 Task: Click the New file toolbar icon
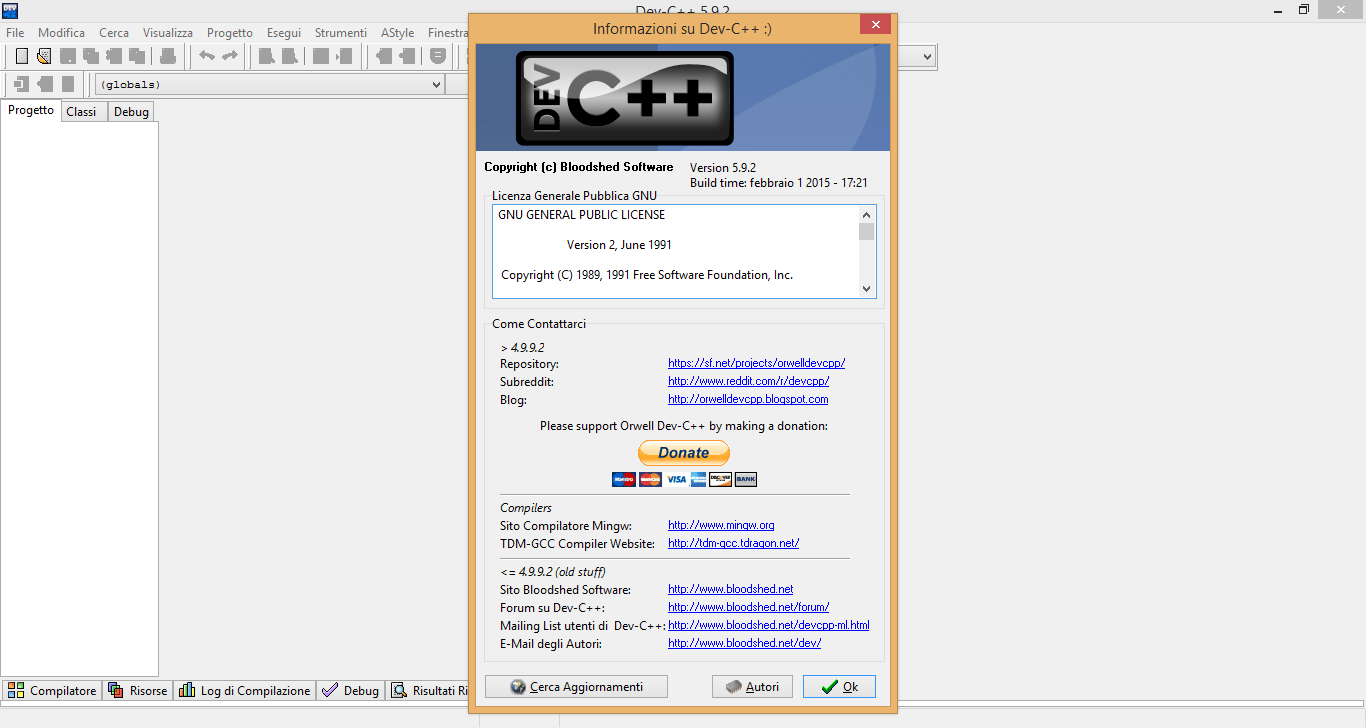(22, 56)
